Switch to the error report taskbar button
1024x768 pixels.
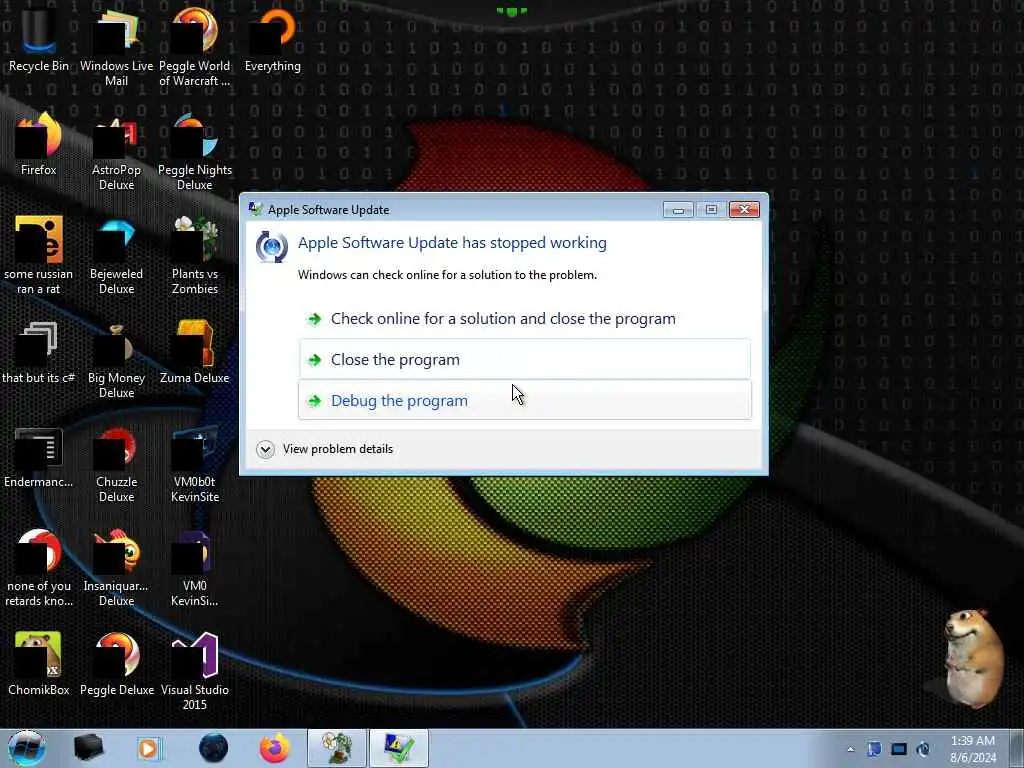pyautogui.click(x=398, y=748)
